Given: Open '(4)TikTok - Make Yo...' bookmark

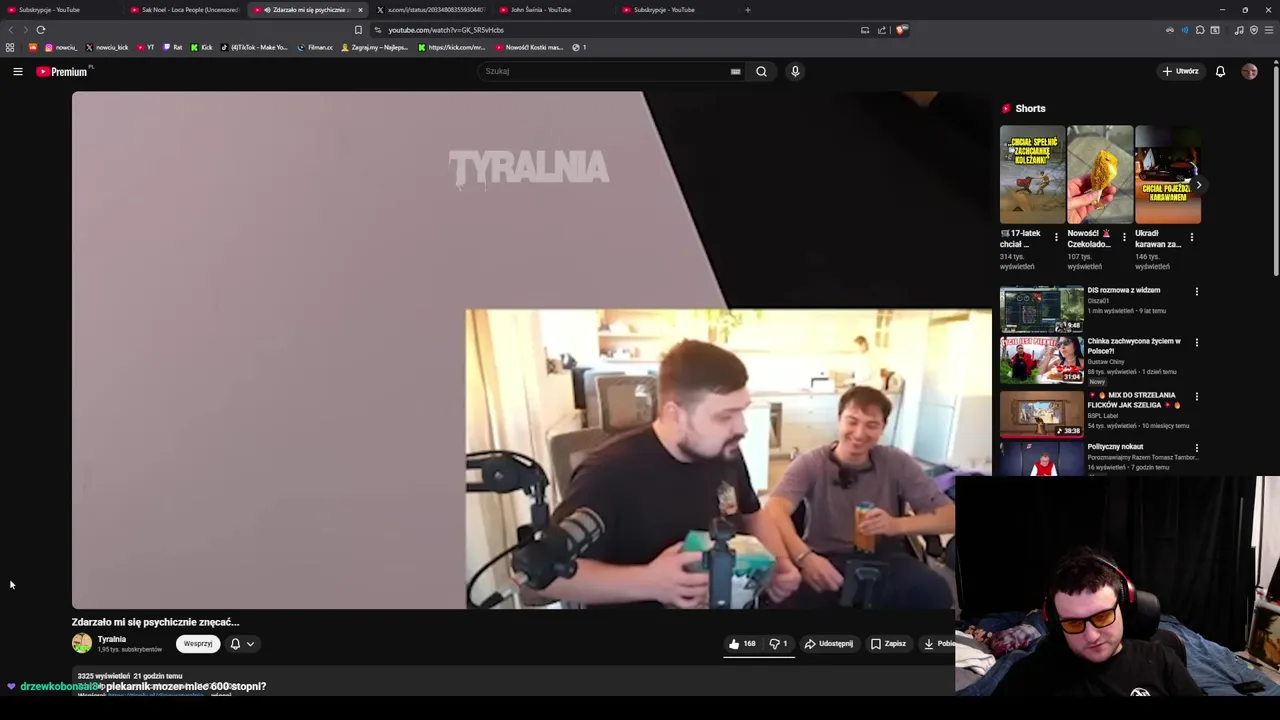Looking at the screenshot, I should tap(255, 47).
